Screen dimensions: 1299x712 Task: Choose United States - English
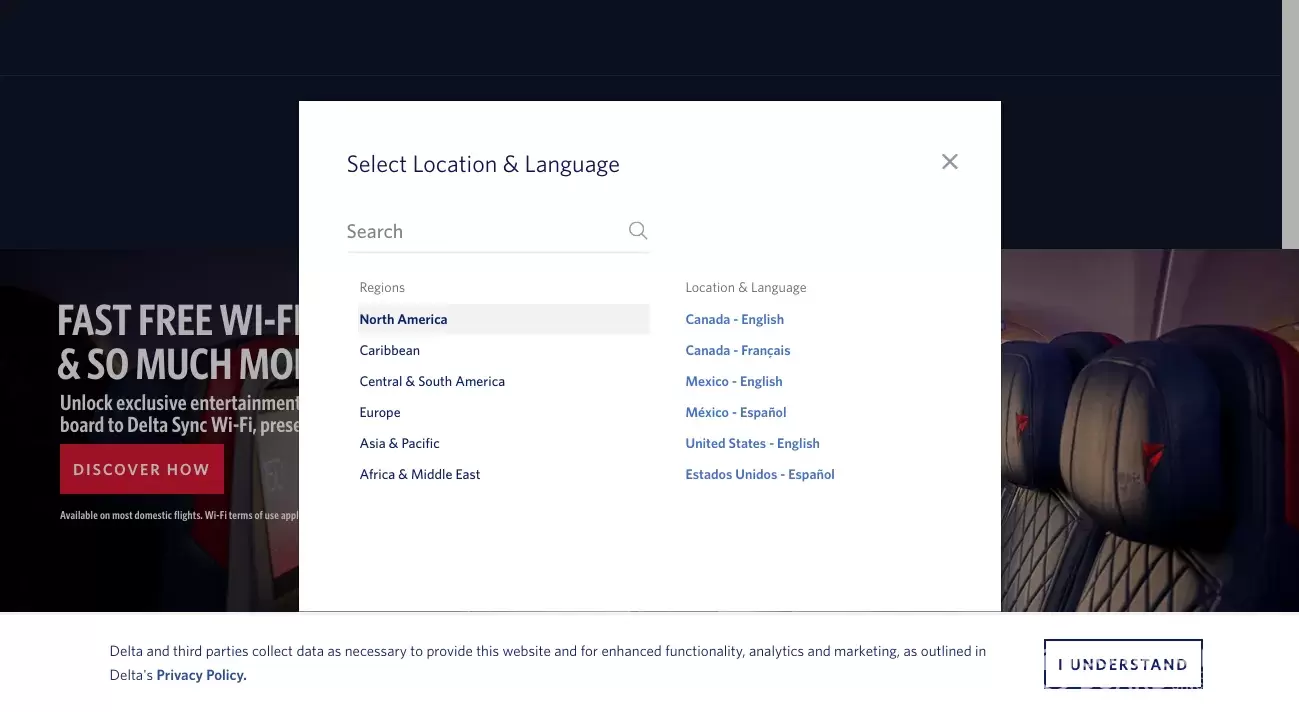753,443
